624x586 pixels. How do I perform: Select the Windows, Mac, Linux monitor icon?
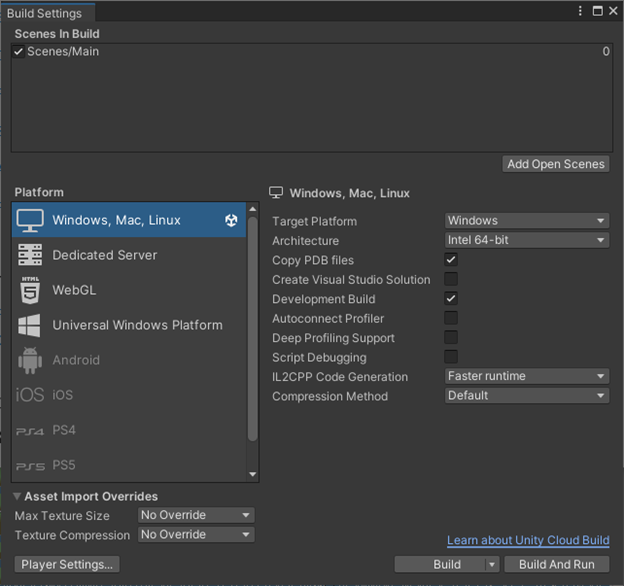point(30,220)
